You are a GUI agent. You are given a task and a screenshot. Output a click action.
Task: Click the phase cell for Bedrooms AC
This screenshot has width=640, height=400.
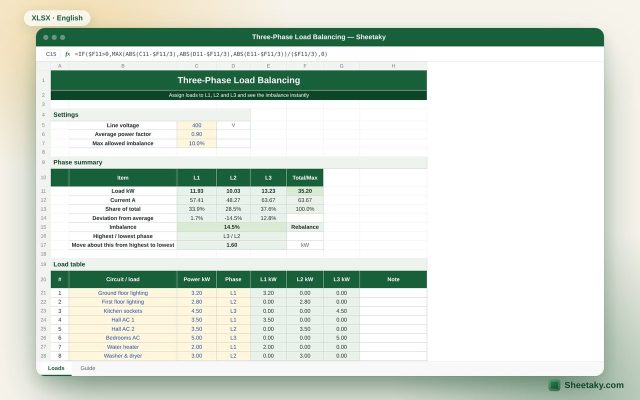233,338
